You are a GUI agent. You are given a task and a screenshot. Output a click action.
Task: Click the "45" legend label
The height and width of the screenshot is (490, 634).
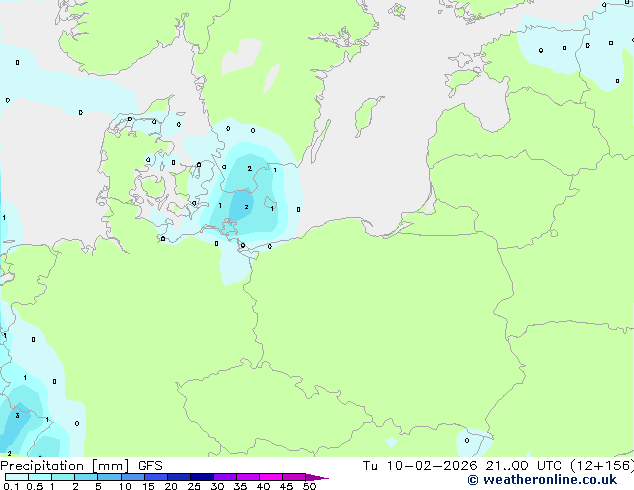click(286, 486)
